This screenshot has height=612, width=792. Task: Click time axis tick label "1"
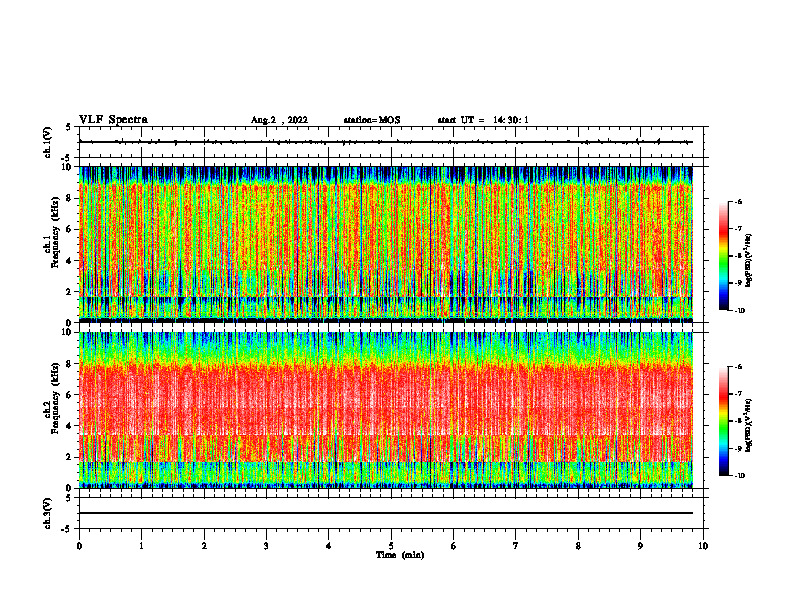pos(141,546)
